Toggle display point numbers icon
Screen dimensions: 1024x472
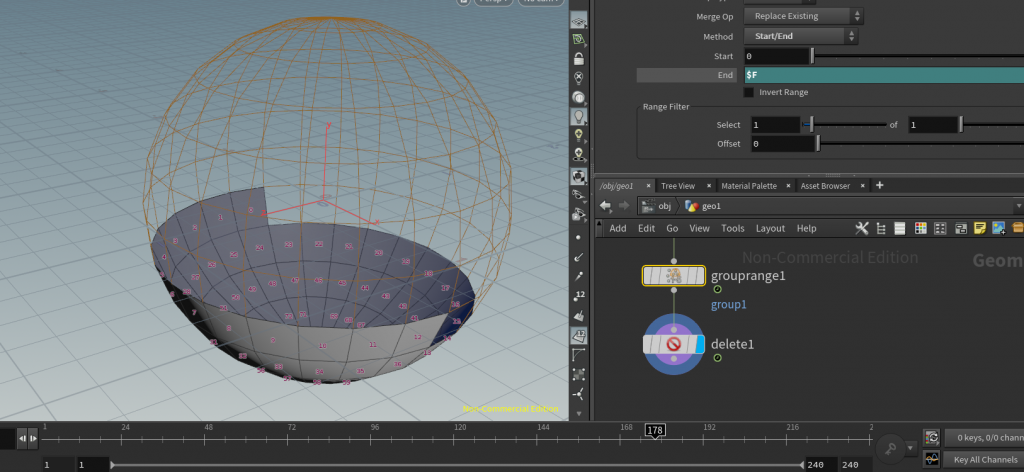(x=579, y=296)
